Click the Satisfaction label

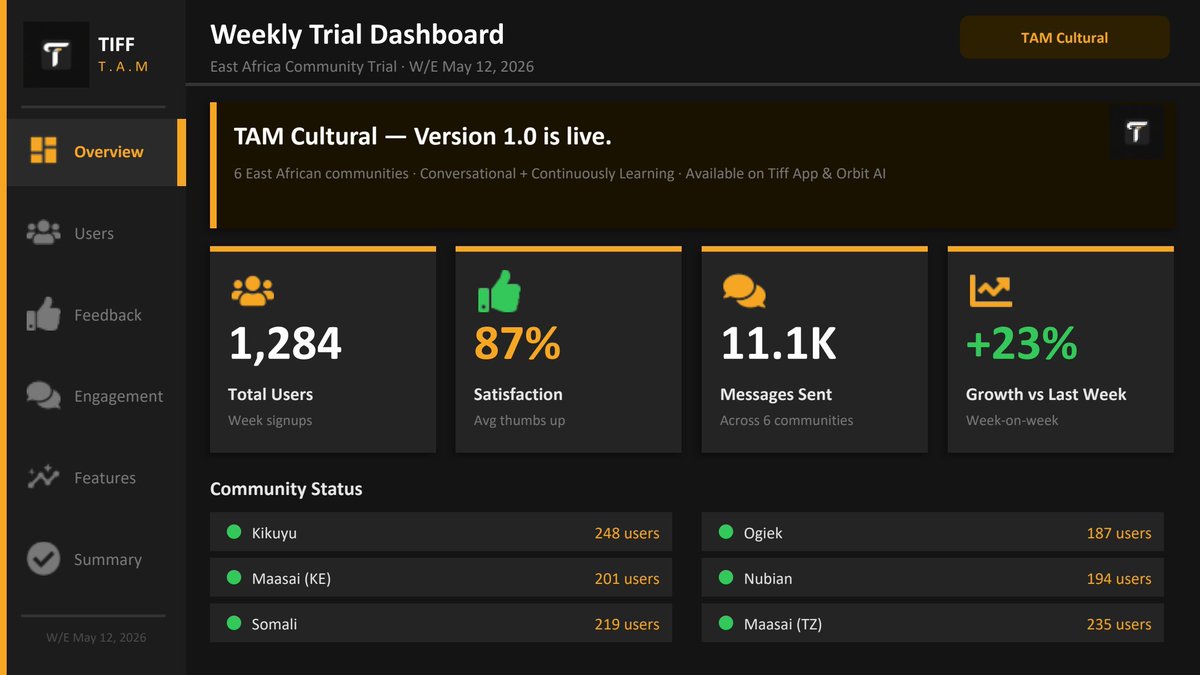518,394
